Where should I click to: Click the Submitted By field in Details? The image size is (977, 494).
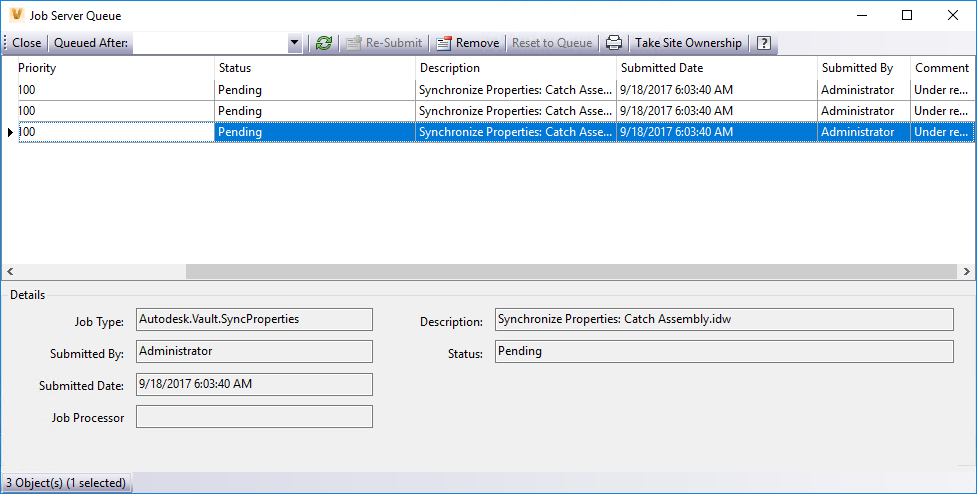coord(254,351)
